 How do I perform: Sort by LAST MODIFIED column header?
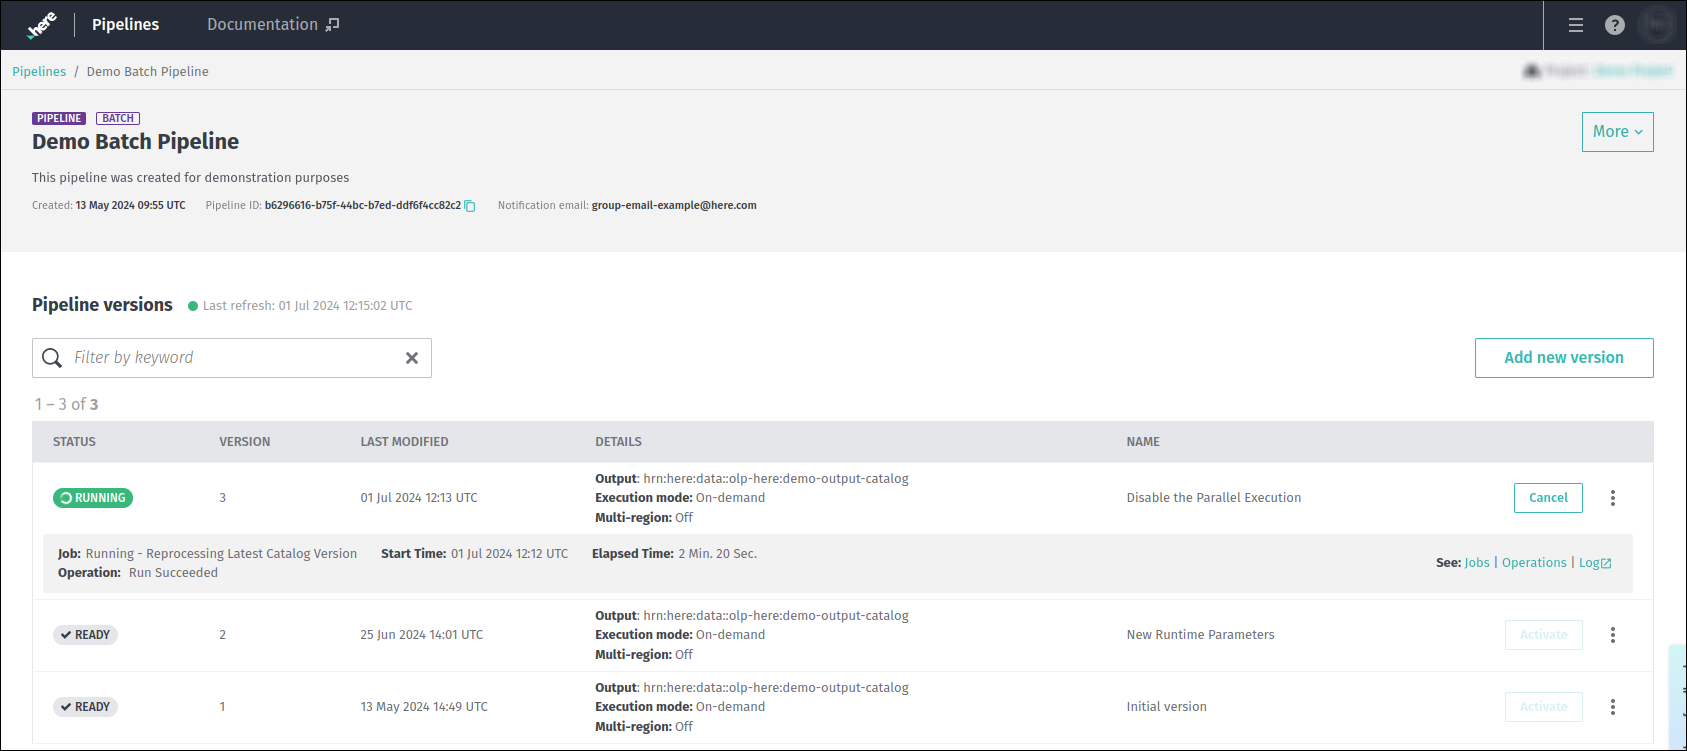[x=405, y=442]
